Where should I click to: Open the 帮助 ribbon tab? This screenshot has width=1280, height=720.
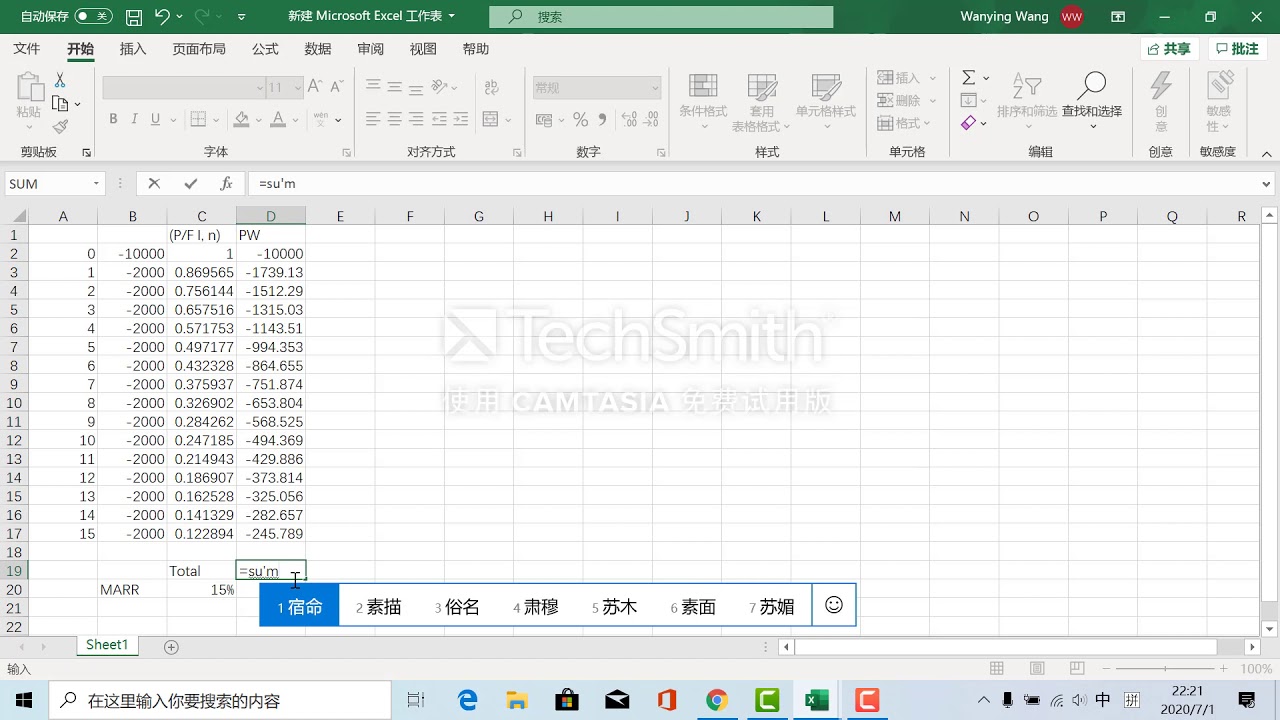[x=476, y=49]
